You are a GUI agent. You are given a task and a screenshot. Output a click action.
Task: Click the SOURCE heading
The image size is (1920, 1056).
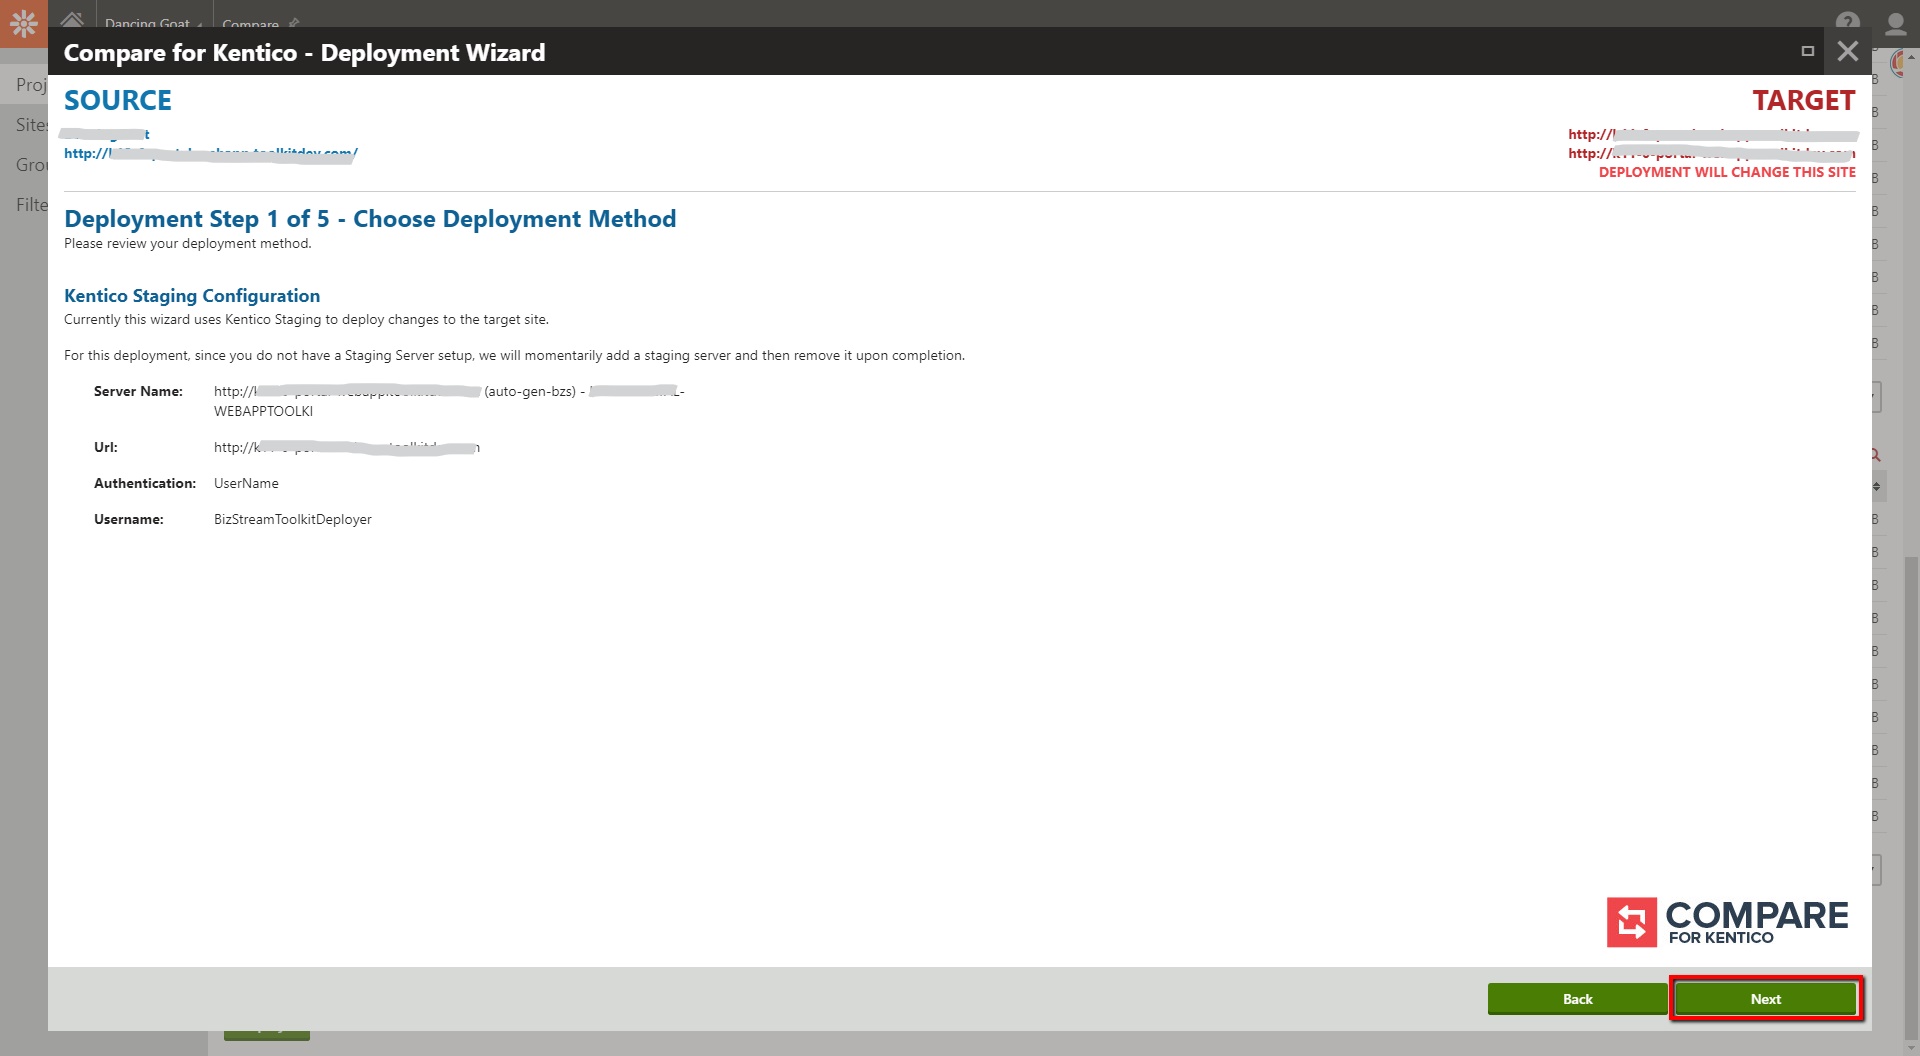(x=118, y=100)
